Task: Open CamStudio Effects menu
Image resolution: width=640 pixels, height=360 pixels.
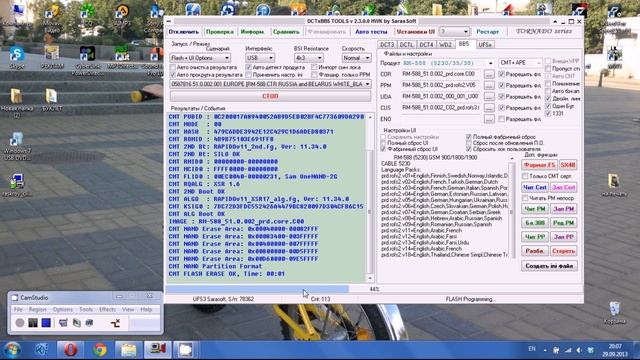Action: click(x=107, y=310)
